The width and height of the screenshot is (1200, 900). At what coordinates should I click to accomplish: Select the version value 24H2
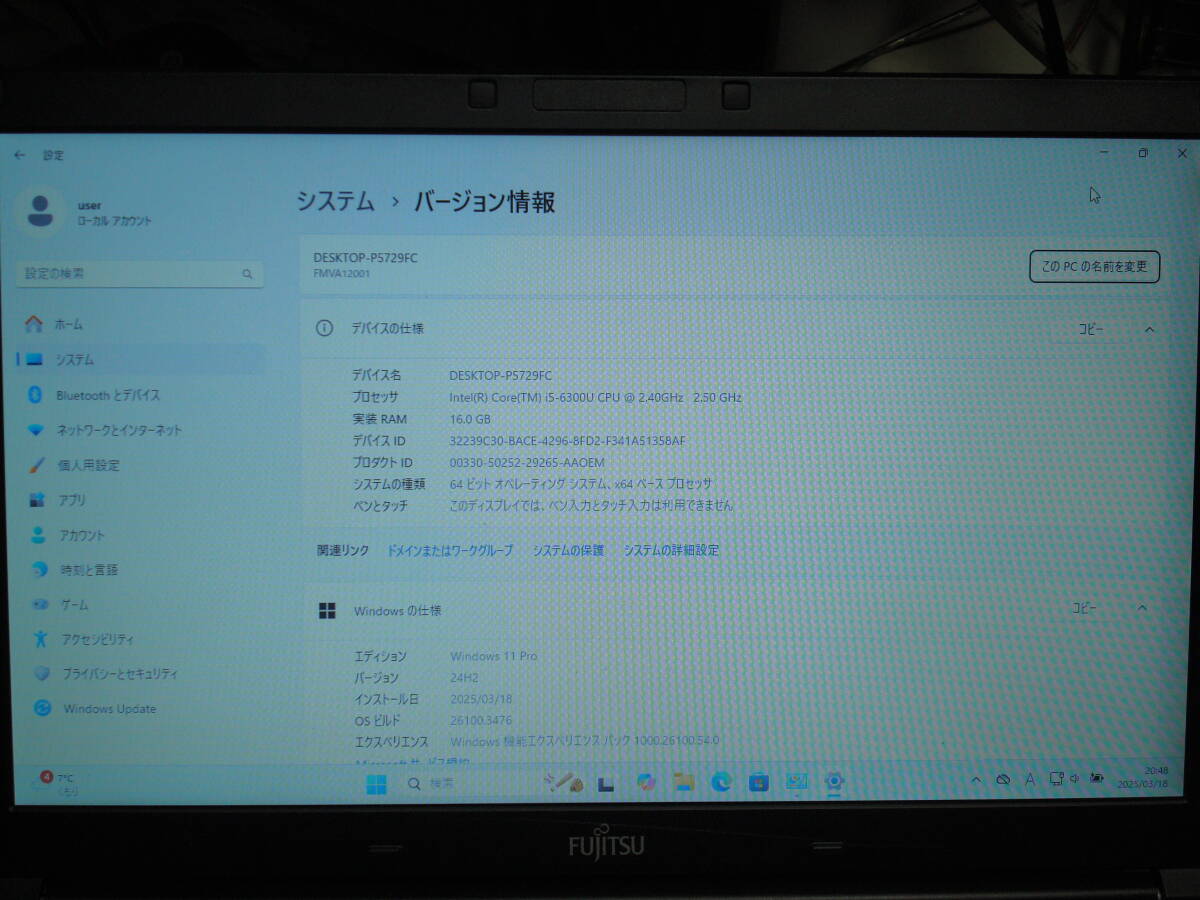pos(464,678)
